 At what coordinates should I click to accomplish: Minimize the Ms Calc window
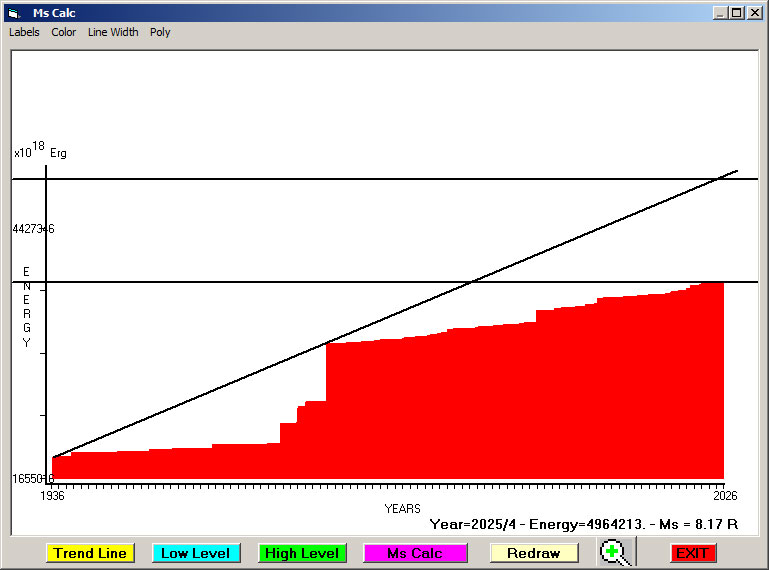pos(720,13)
